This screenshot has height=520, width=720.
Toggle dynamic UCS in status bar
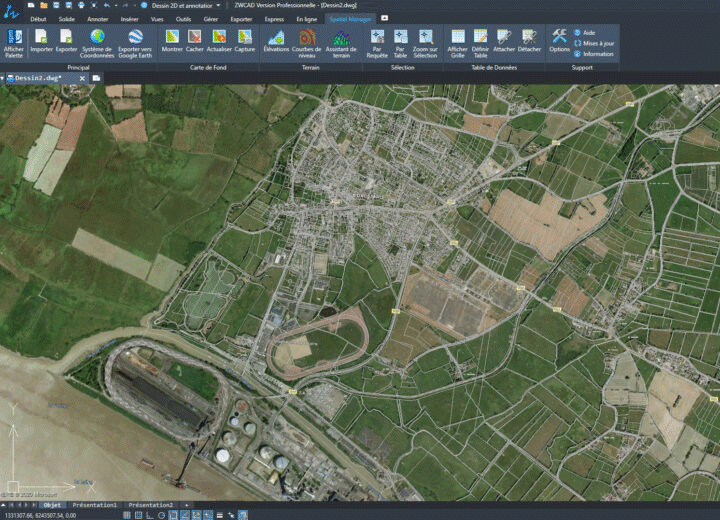[196, 515]
